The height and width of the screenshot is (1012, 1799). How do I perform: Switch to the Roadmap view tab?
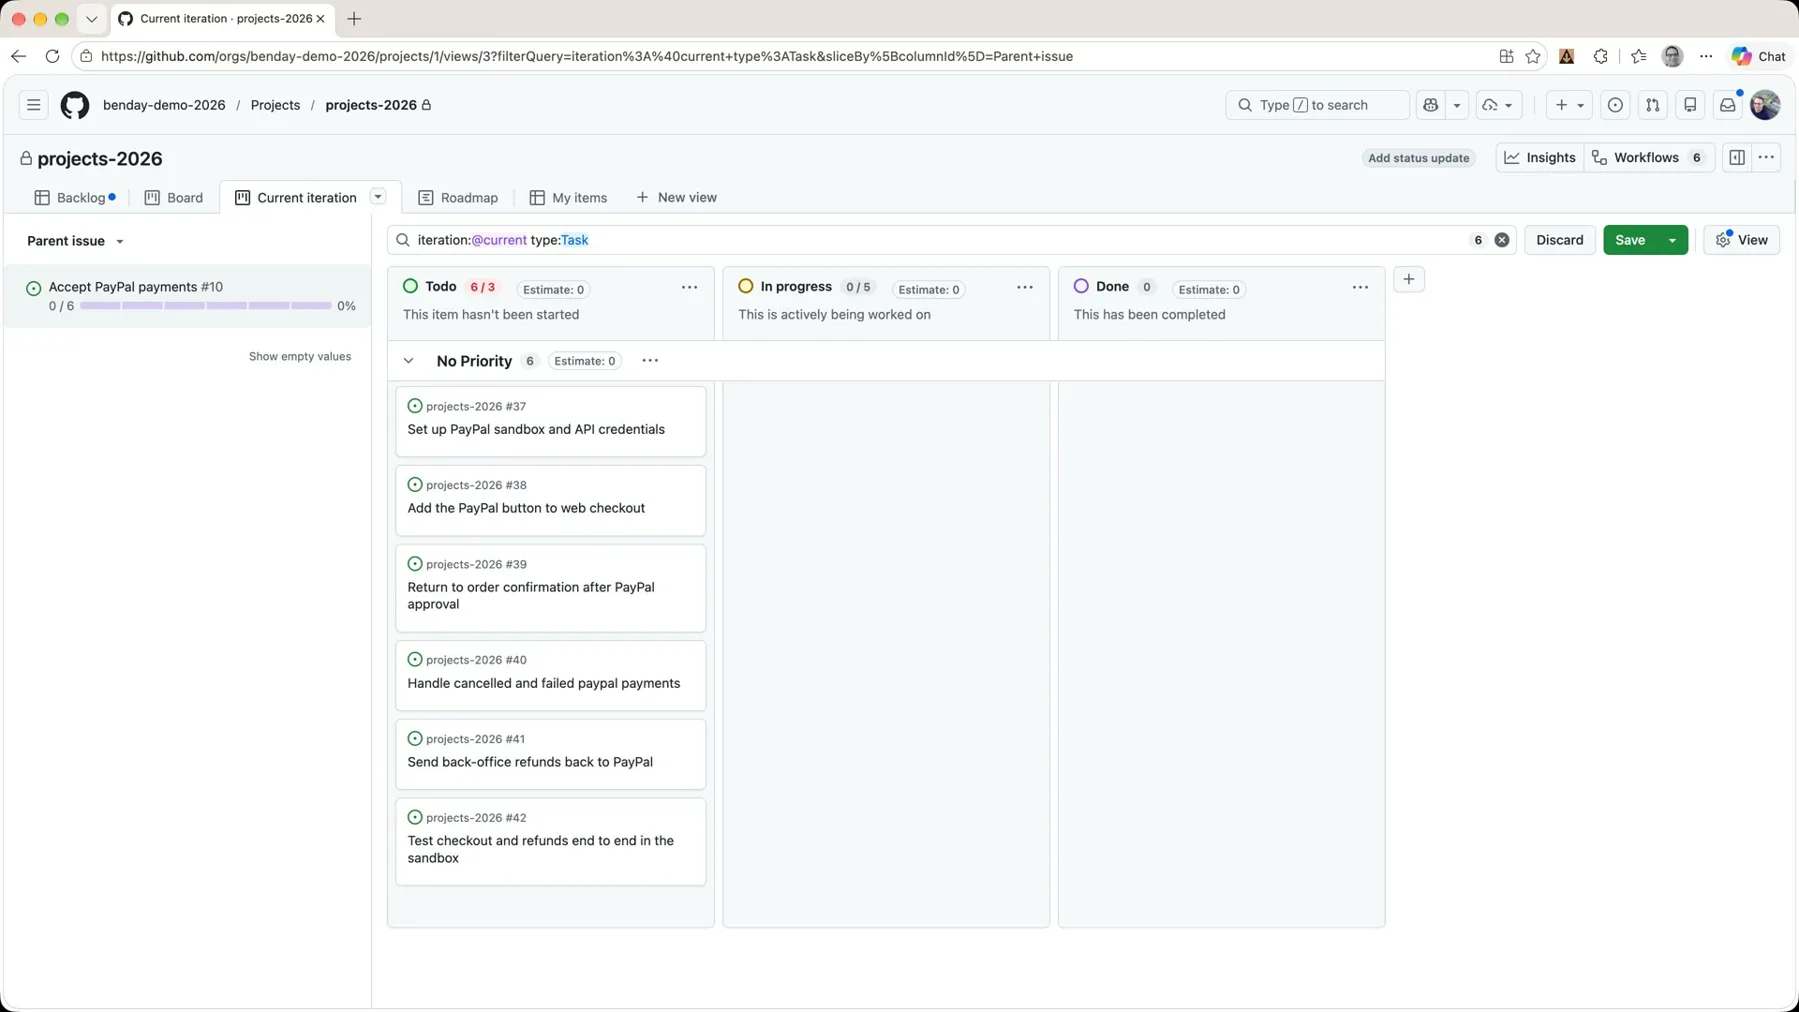click(458, 198)
